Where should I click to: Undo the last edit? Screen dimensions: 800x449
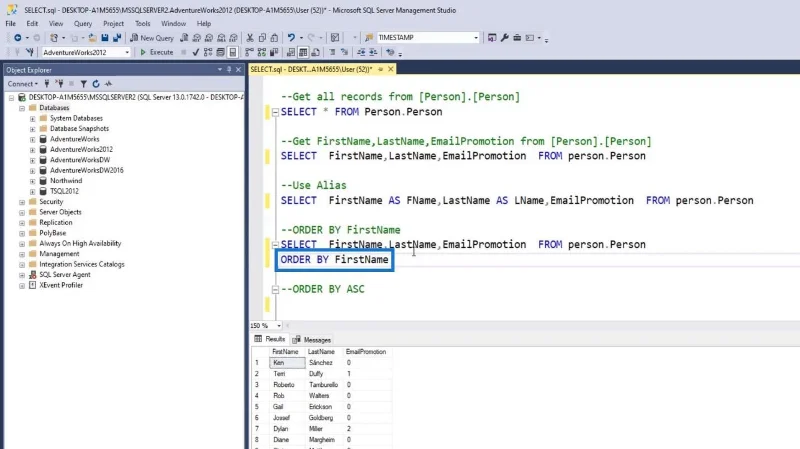click(291, 38)
